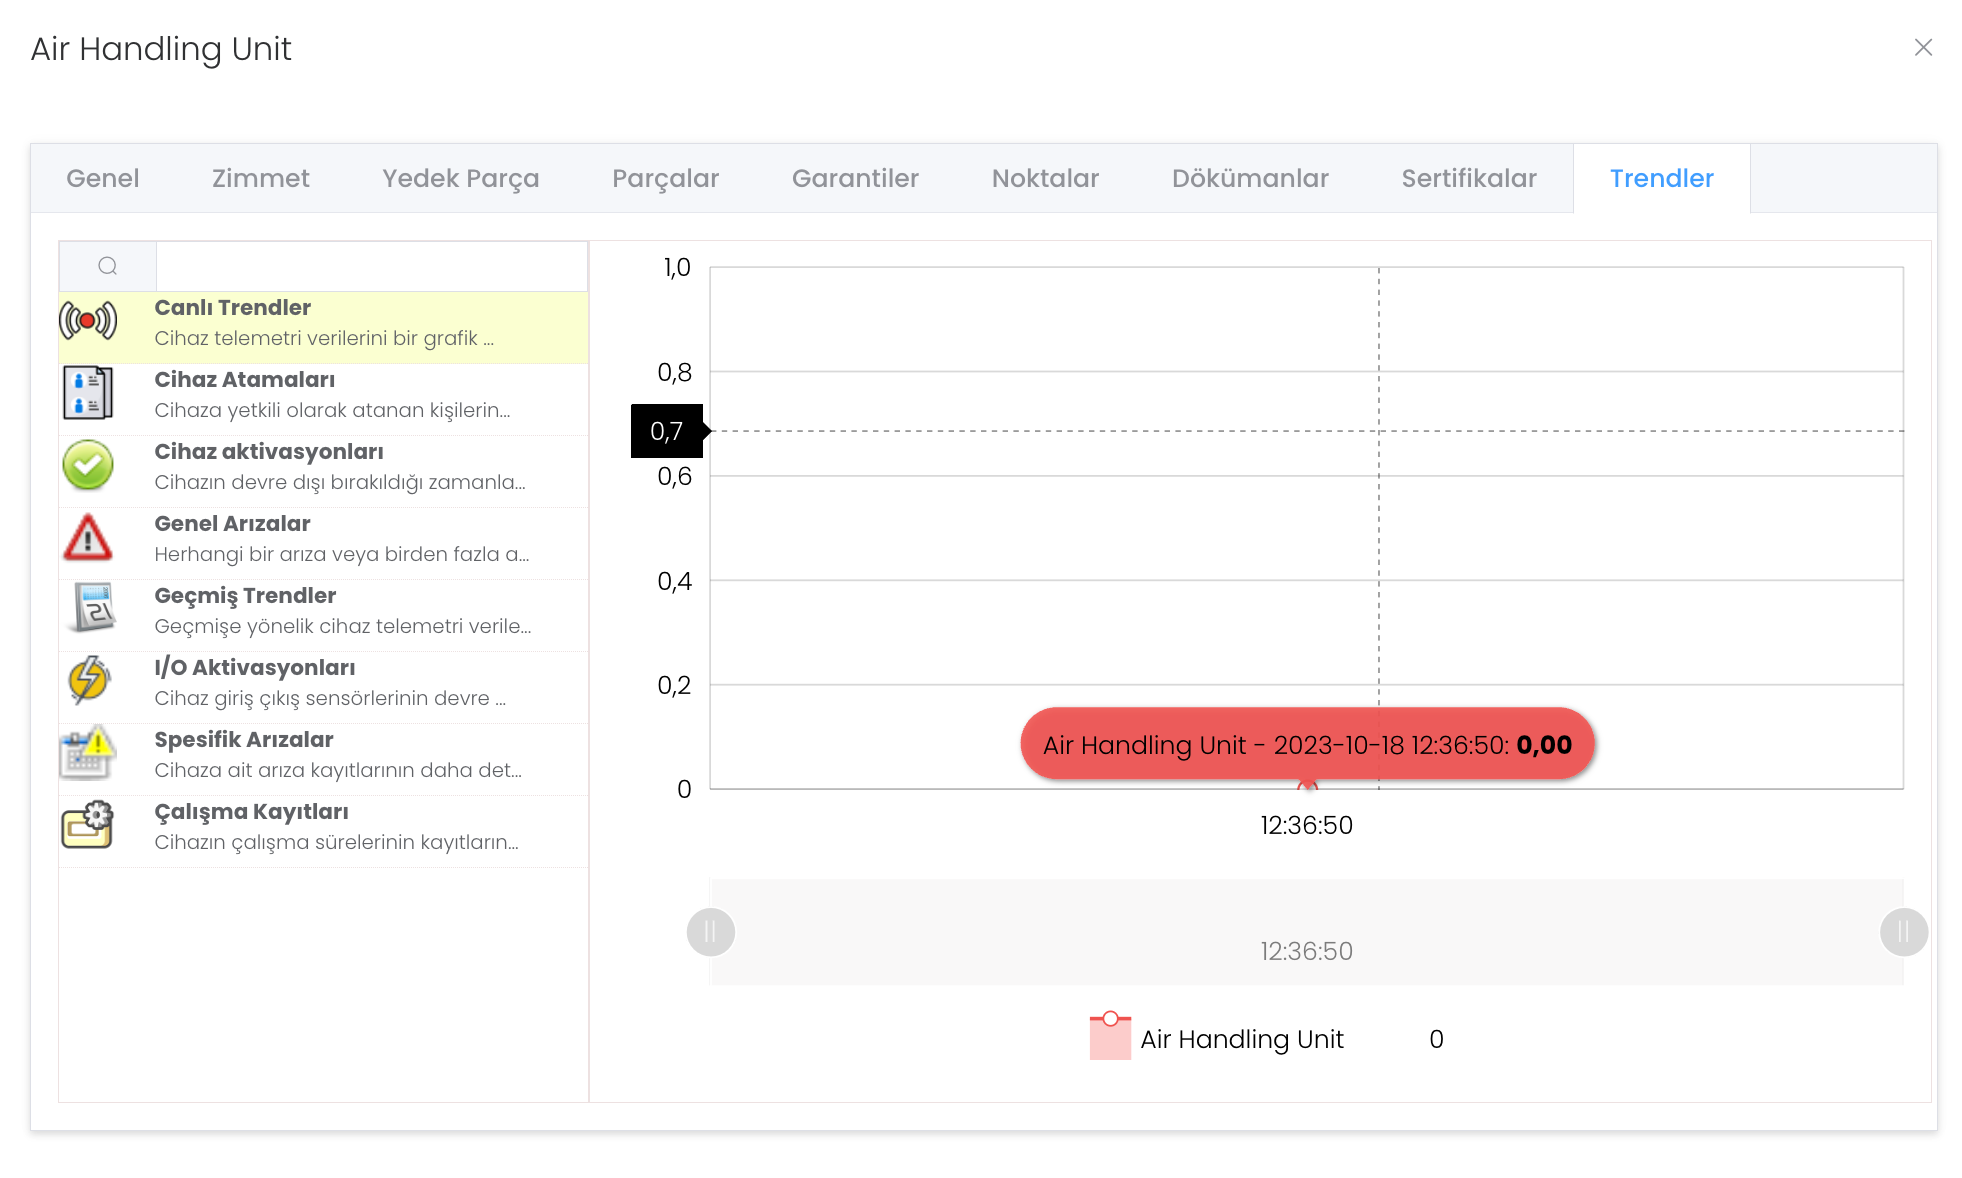Select the Sertifikalar tab

1468,178
